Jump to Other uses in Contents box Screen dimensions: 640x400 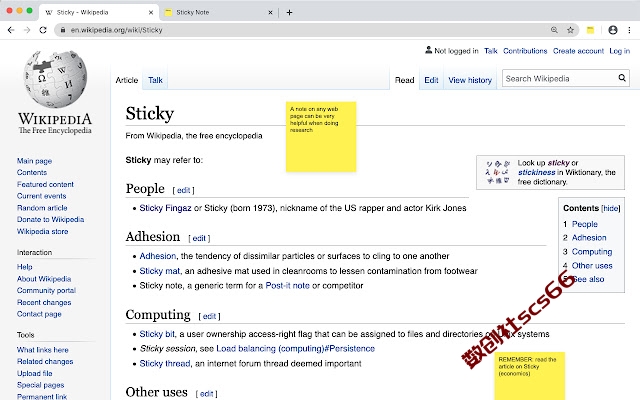coord(592,266)
